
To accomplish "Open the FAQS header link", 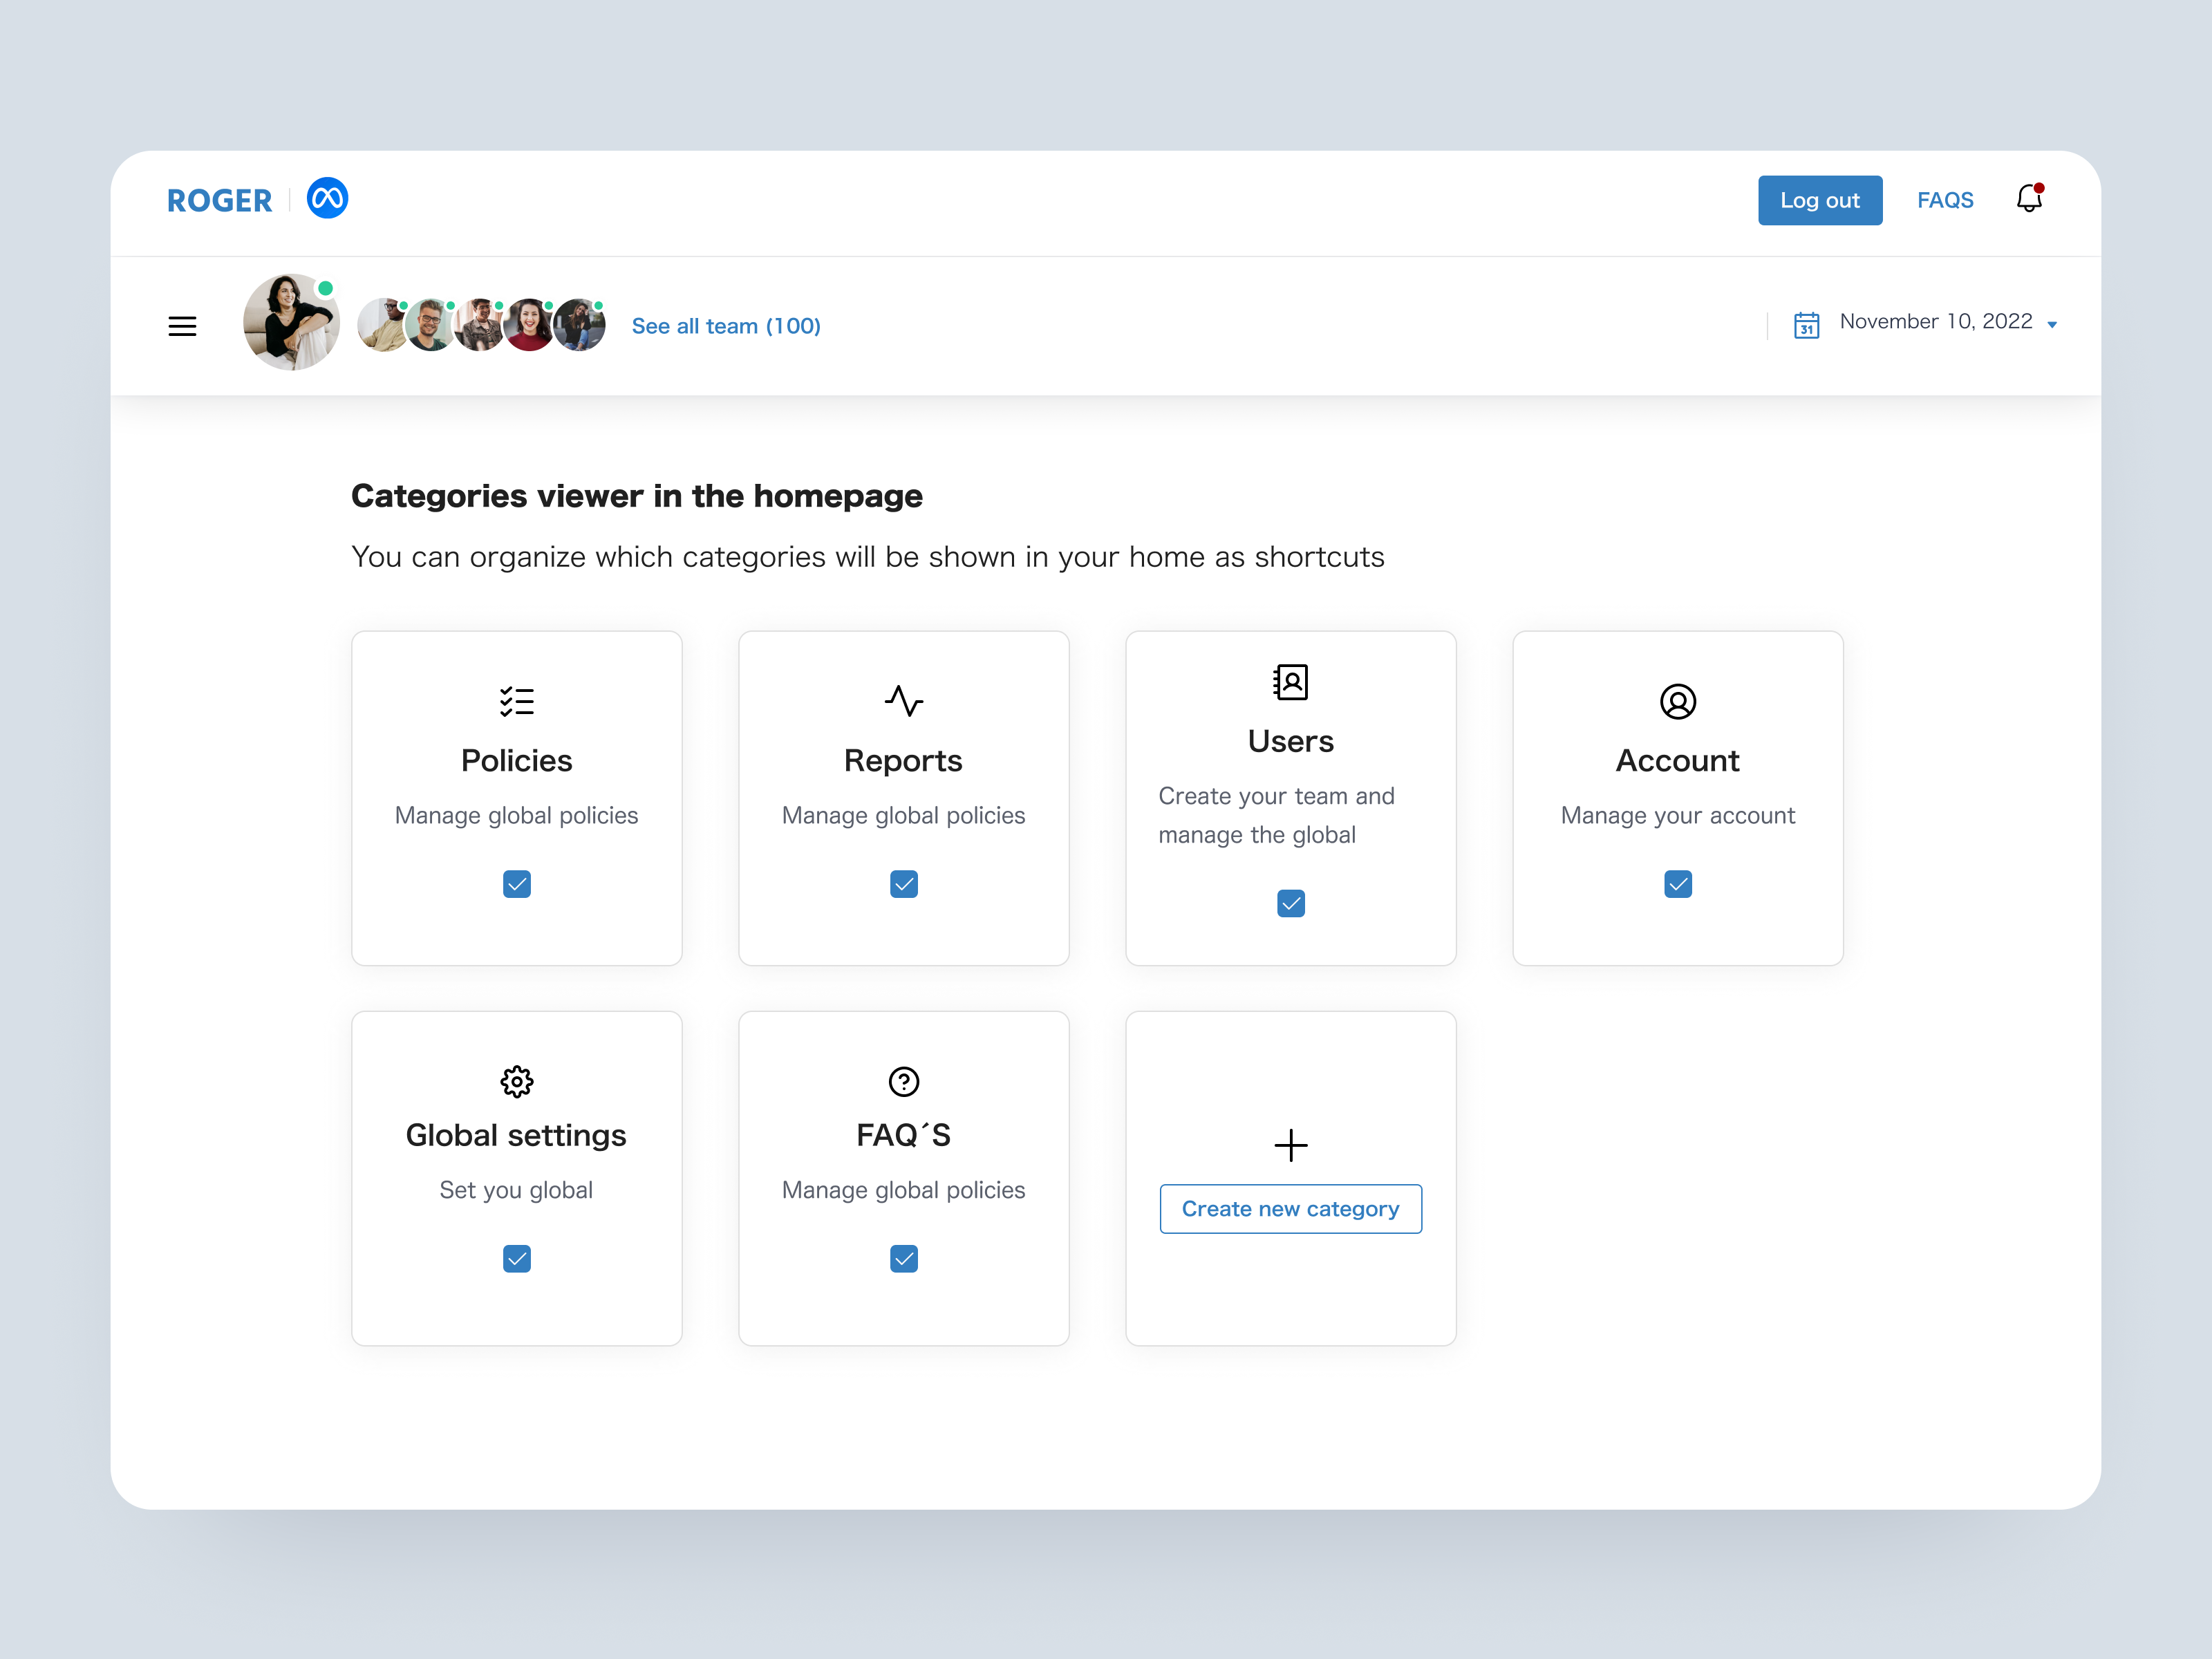I will click(x=1944, y=200).
